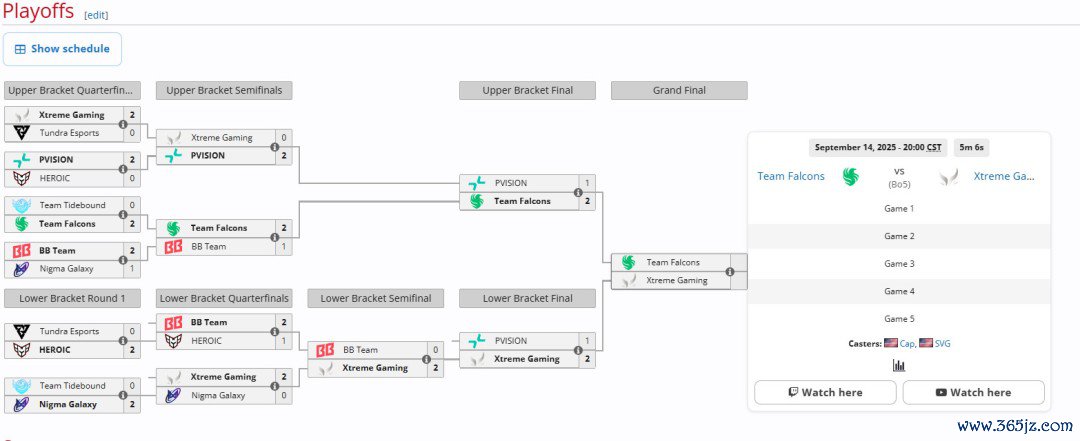Open info icon for Upper Bracket Semifinal Xtreme Gaming vs PVISION
Screen dimensions: 1080x441
point(274,147)
